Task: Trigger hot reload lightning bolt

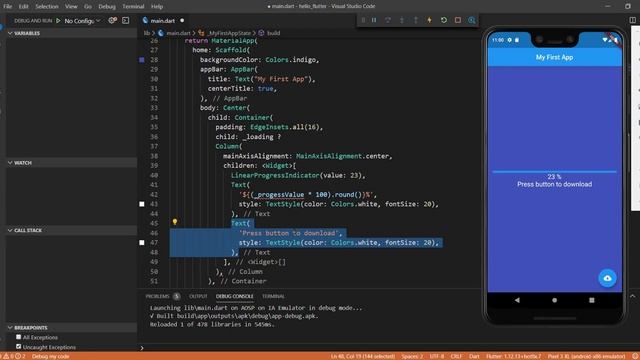Action: [429, 20]
